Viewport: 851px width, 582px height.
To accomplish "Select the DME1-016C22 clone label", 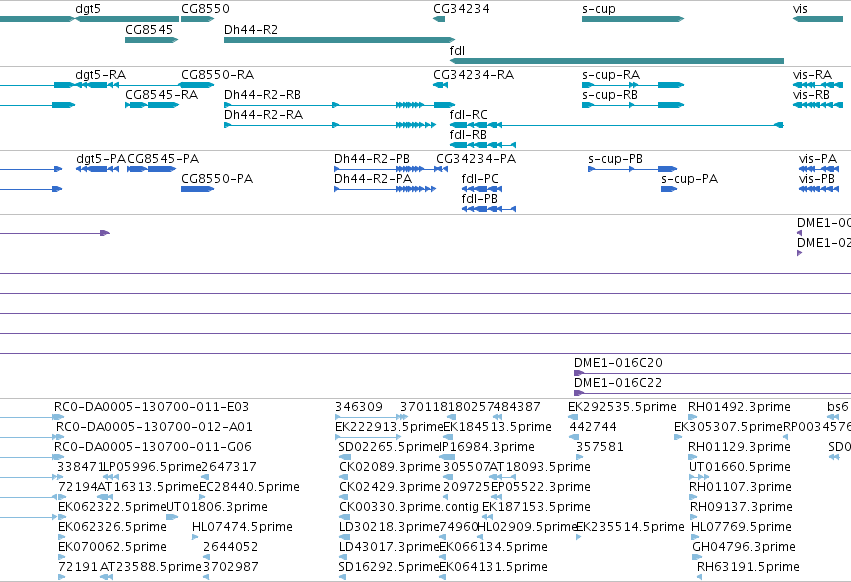I will pyautogui.click(x=618, y=383).
